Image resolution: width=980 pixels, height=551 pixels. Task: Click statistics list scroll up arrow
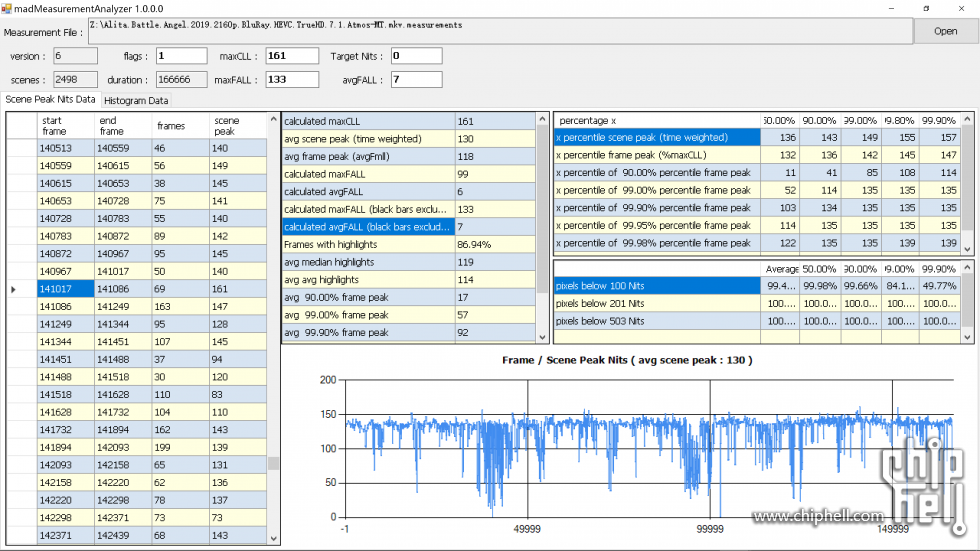pyautogui.click(x=542, y=119)
